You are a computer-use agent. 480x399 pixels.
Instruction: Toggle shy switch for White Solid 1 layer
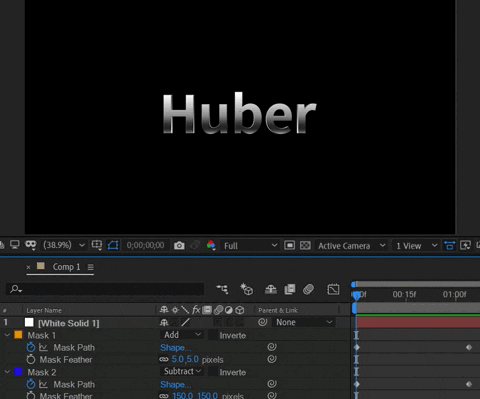tap(164, 322)
